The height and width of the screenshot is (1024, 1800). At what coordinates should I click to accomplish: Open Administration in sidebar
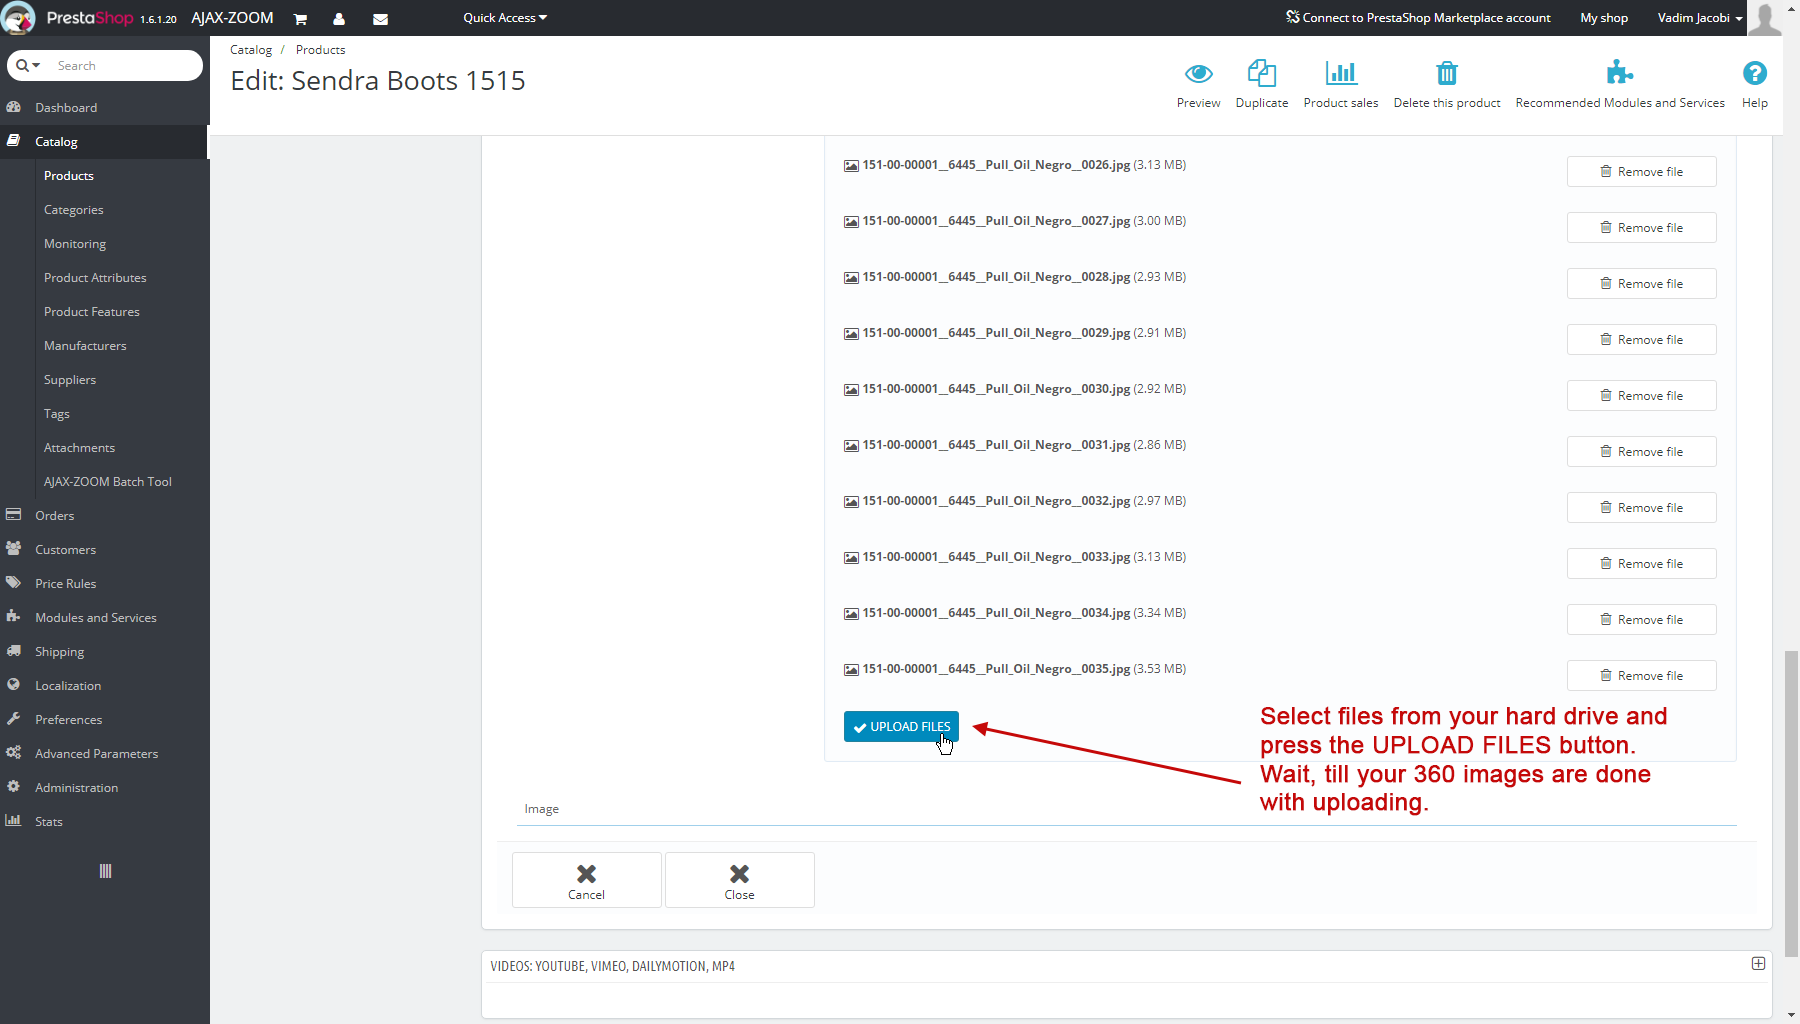[105, 787]
